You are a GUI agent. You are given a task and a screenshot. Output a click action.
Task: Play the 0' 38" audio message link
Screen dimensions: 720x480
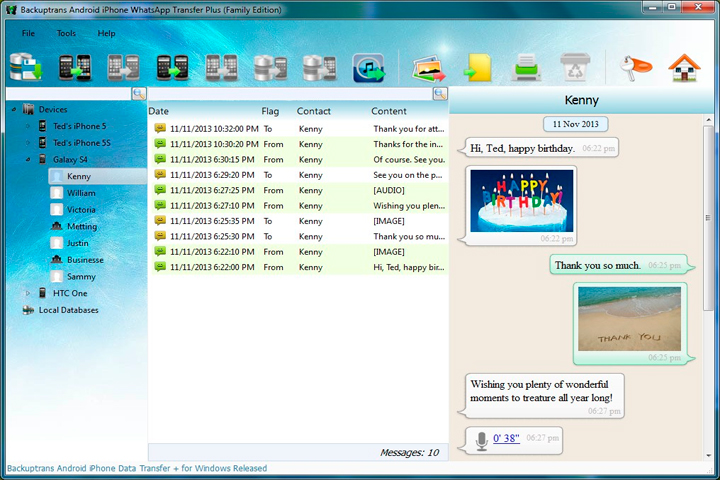tap(506, 438)
